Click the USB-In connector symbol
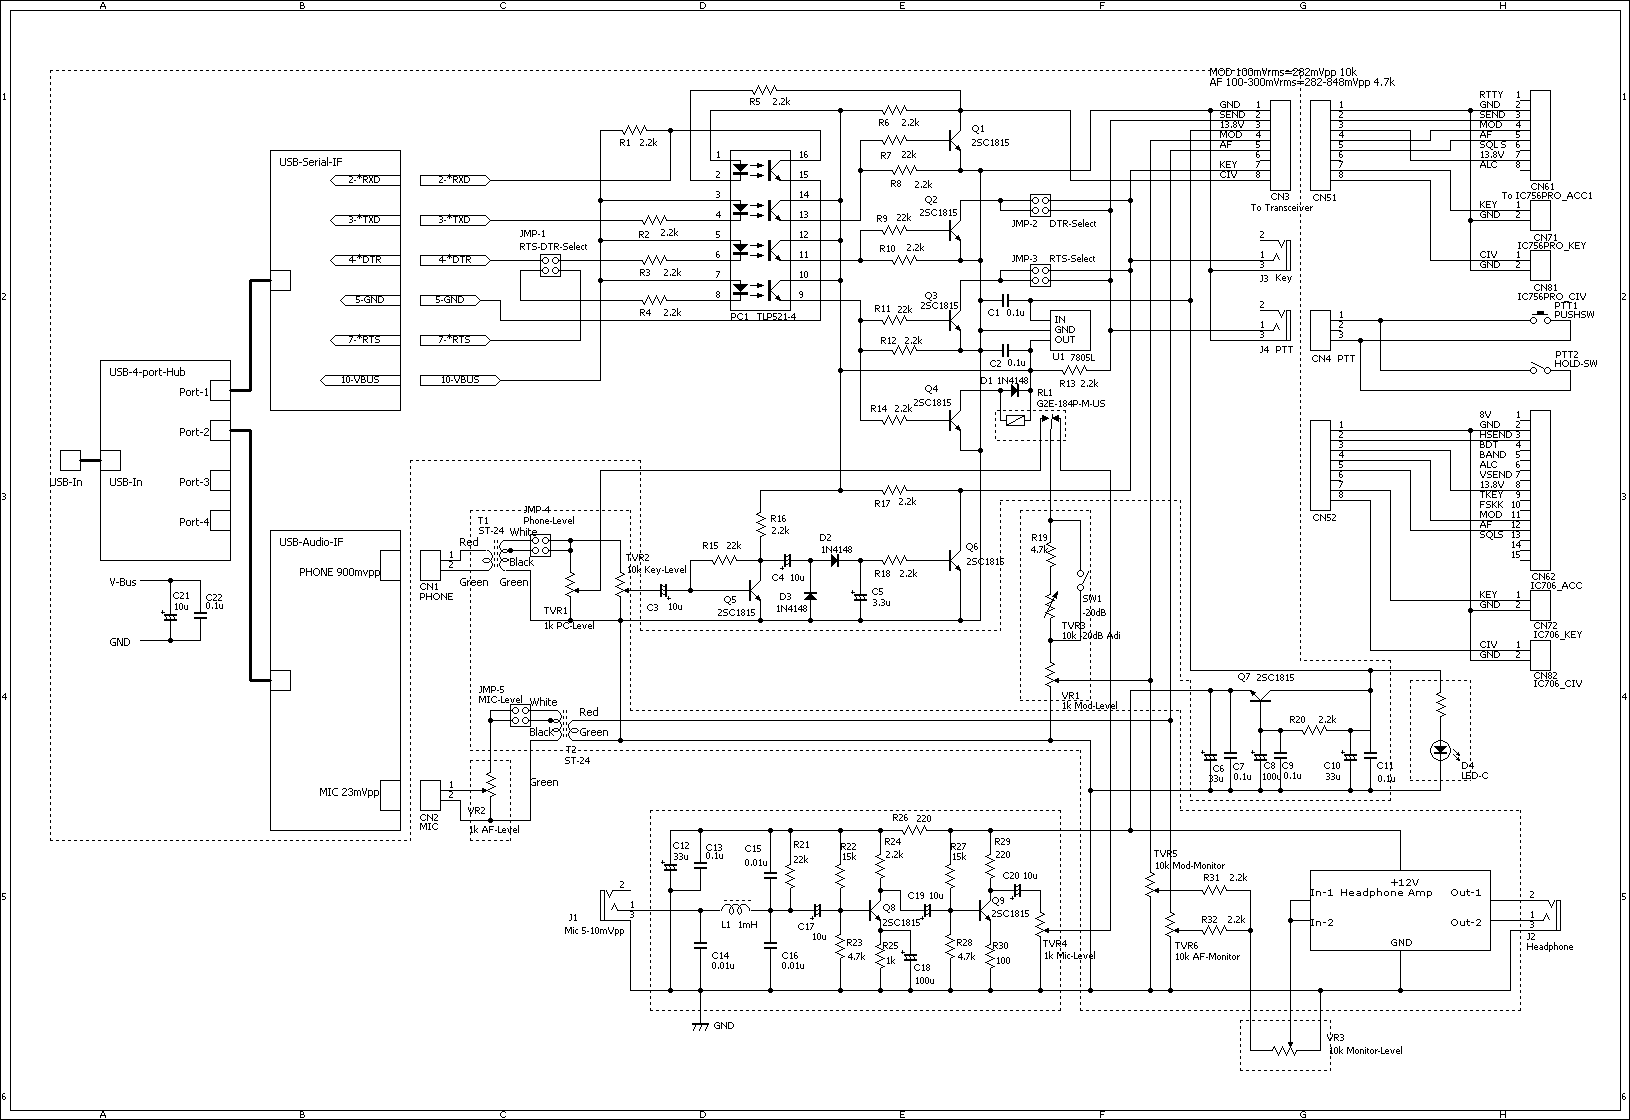 coord(70,461)
